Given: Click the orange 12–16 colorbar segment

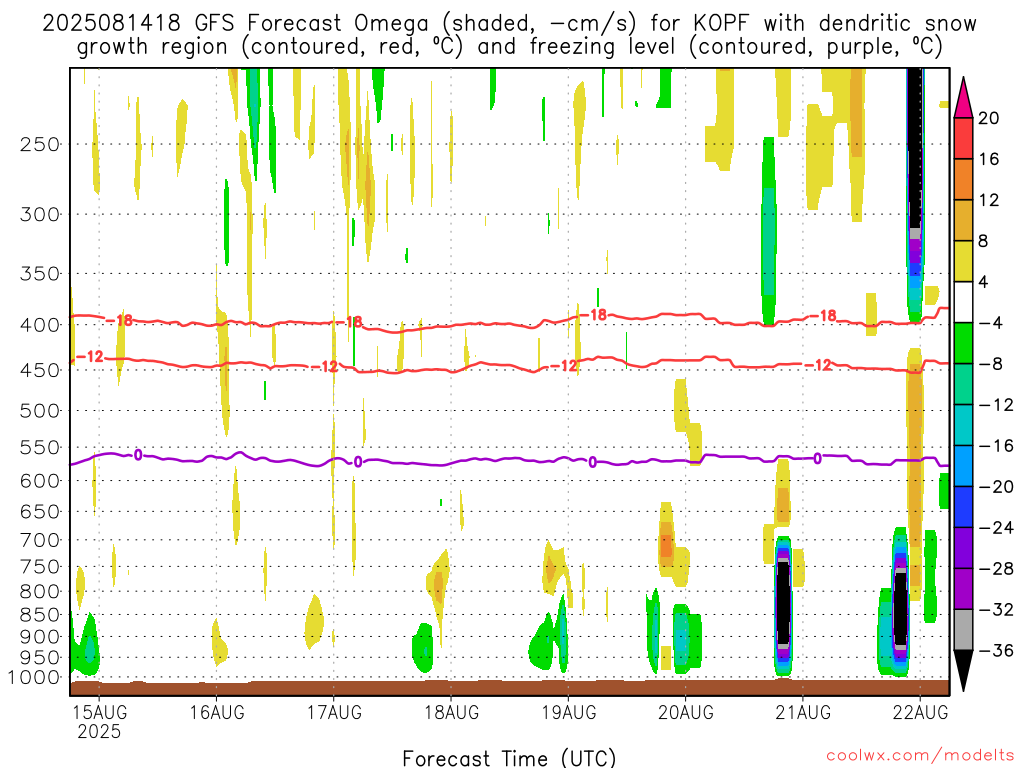Looking at the screenshot, I should click(963, 180).
